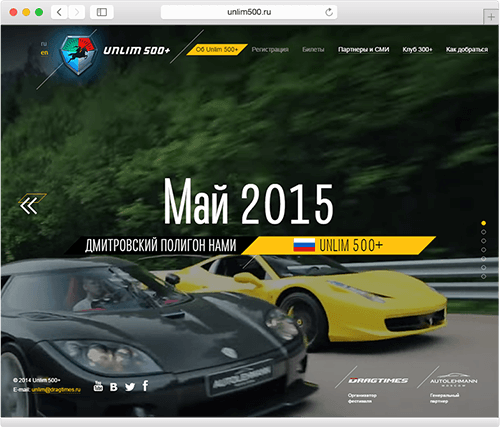
Task: Switch site language to ru
Action: [44, 44]
